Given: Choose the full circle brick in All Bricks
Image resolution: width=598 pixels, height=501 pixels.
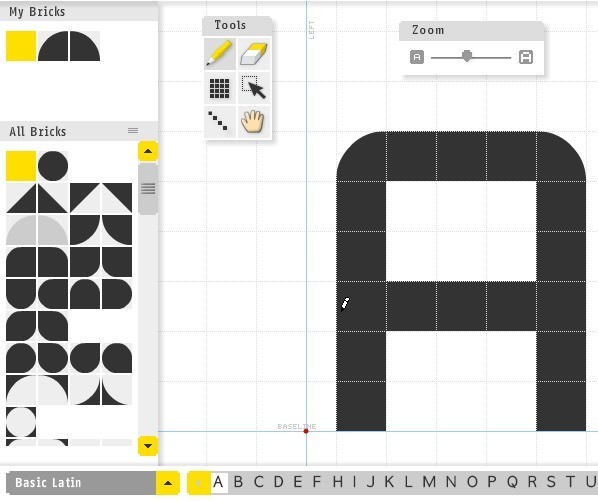Looking at the screenshot, I should [x=53, y=166].
